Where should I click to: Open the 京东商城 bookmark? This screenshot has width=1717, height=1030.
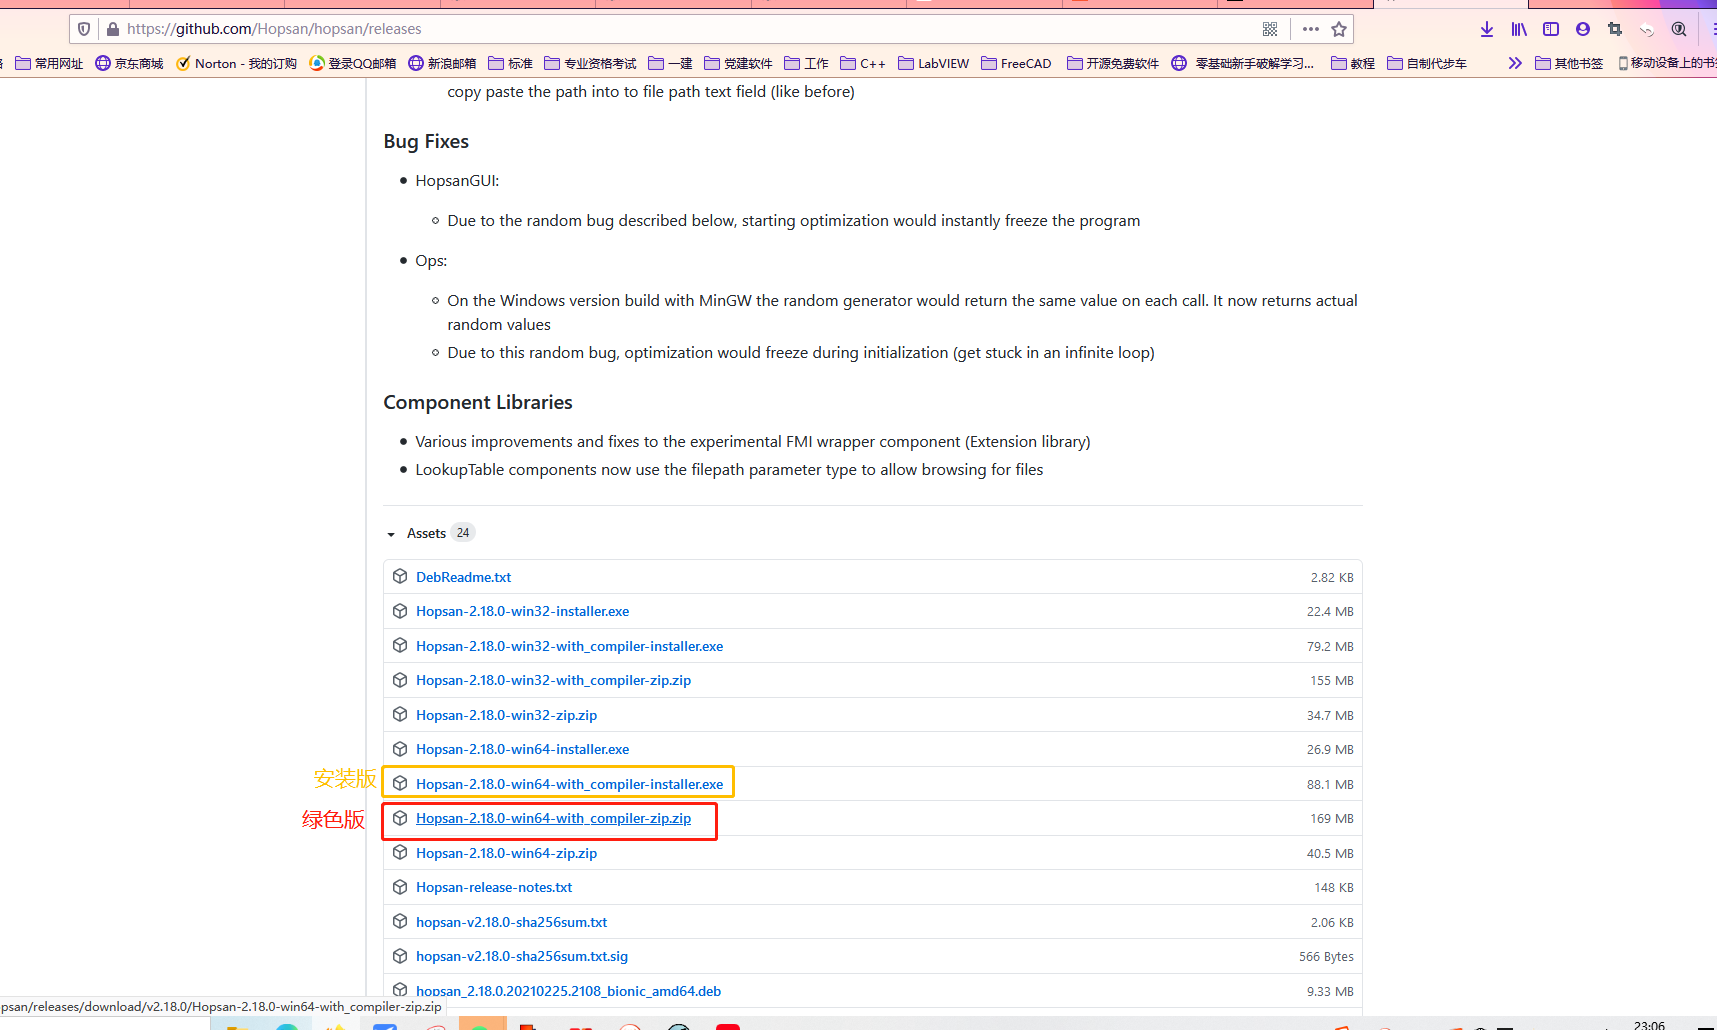tap(129, 63)
